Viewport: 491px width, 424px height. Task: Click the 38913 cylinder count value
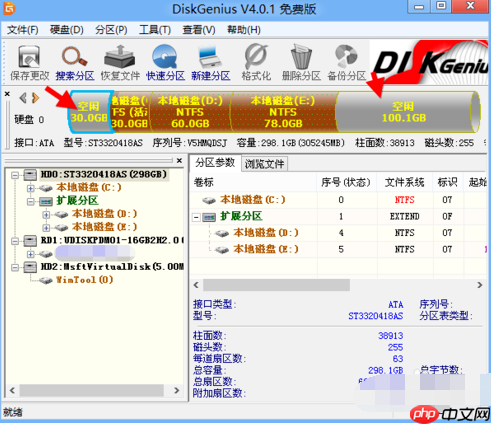(x=391, y=336)
